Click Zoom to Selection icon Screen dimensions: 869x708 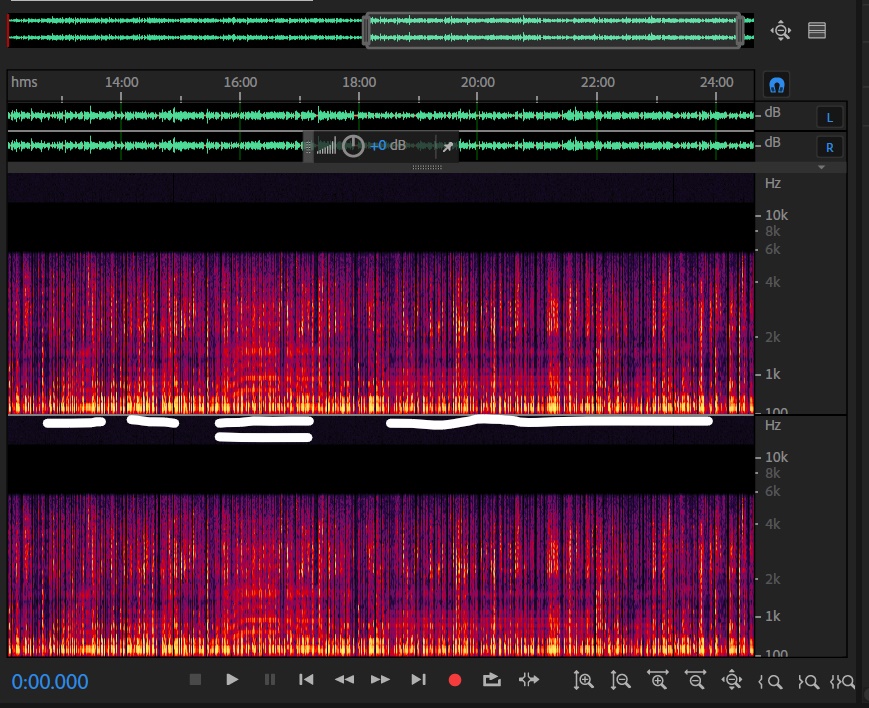[x=842, y=681]
